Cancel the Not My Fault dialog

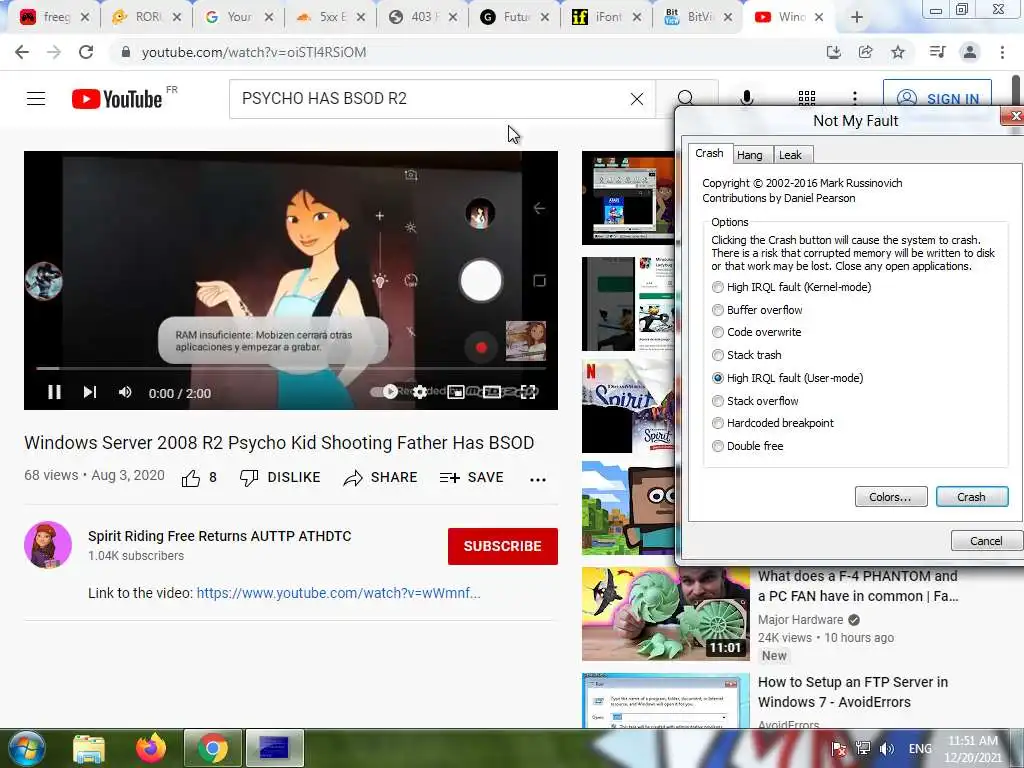click(986, 541)
